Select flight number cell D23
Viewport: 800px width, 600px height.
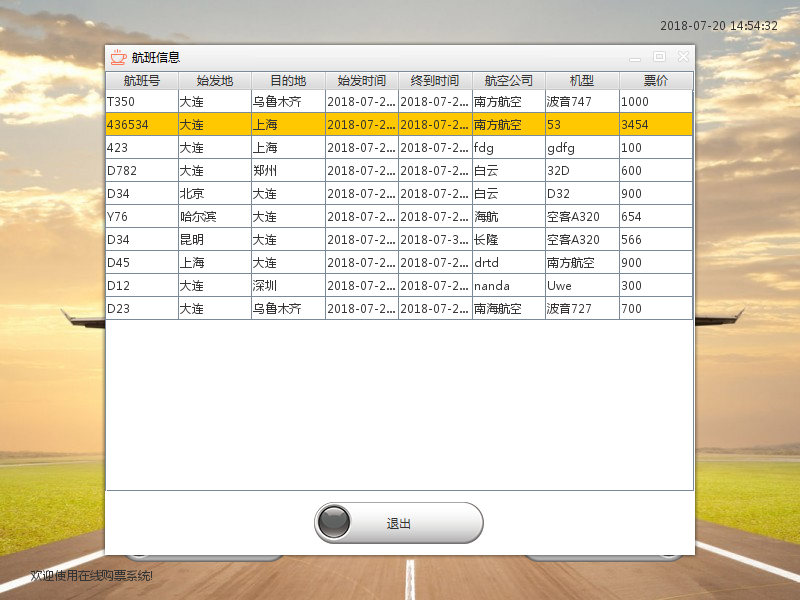[x=142, y=308]
